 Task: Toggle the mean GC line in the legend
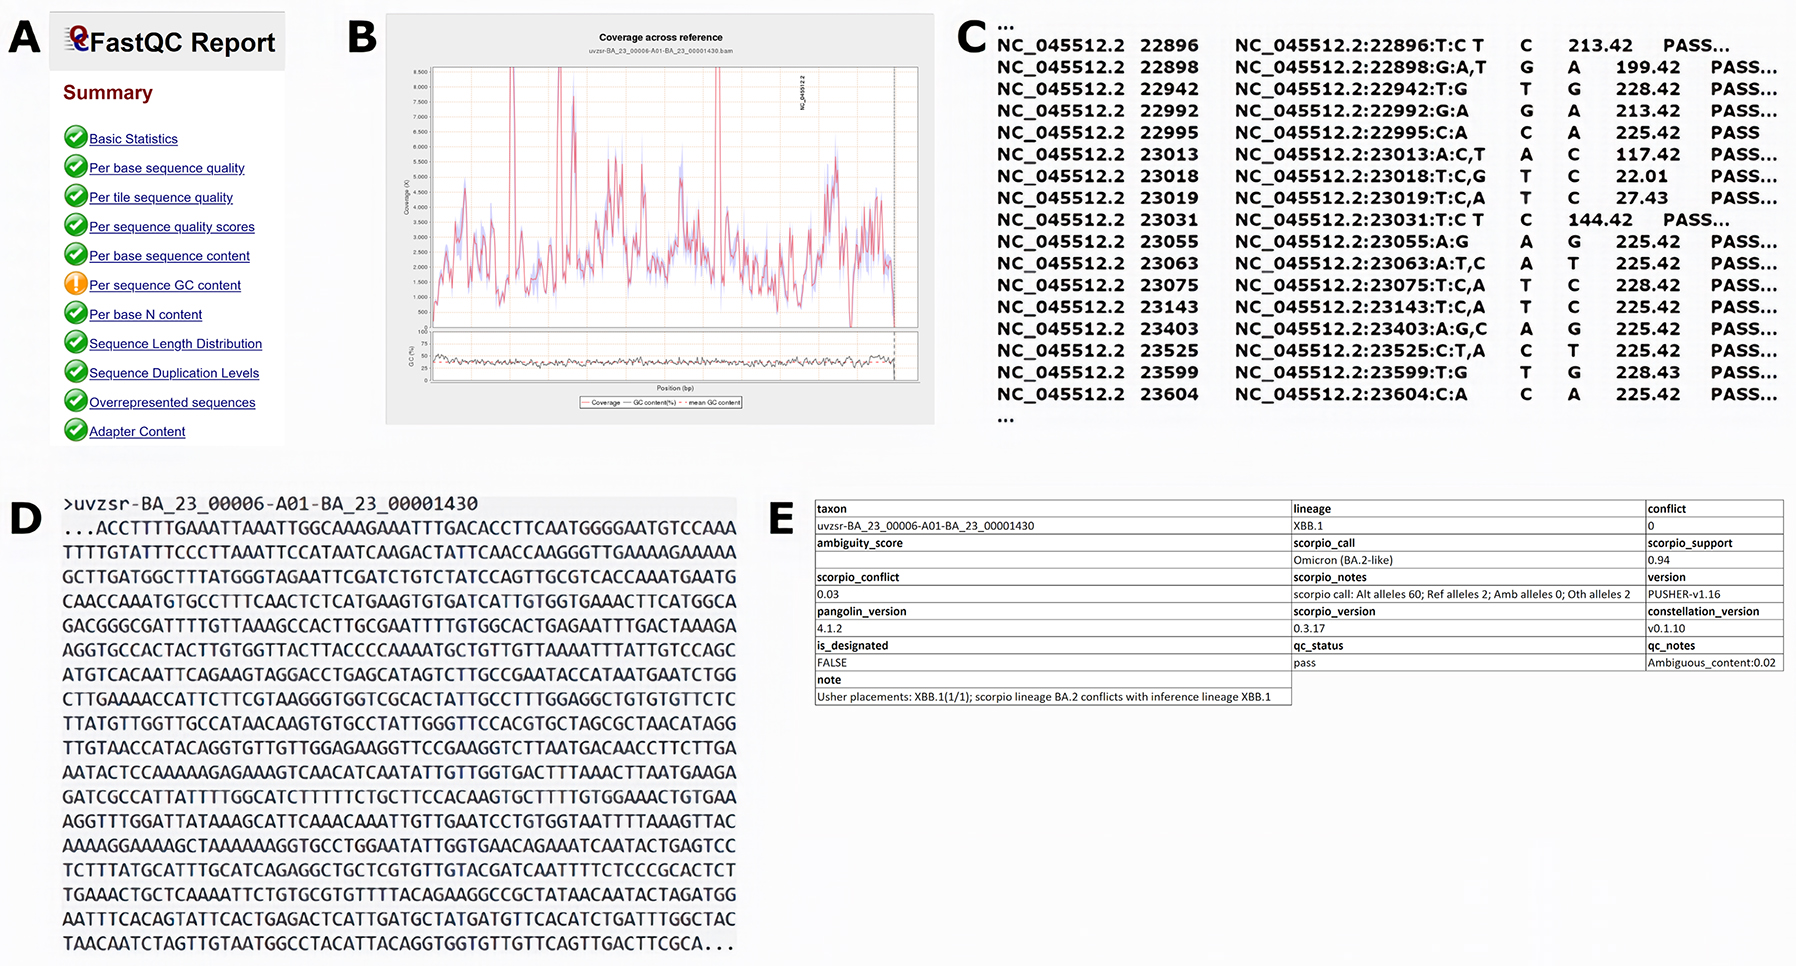point(716,402)
